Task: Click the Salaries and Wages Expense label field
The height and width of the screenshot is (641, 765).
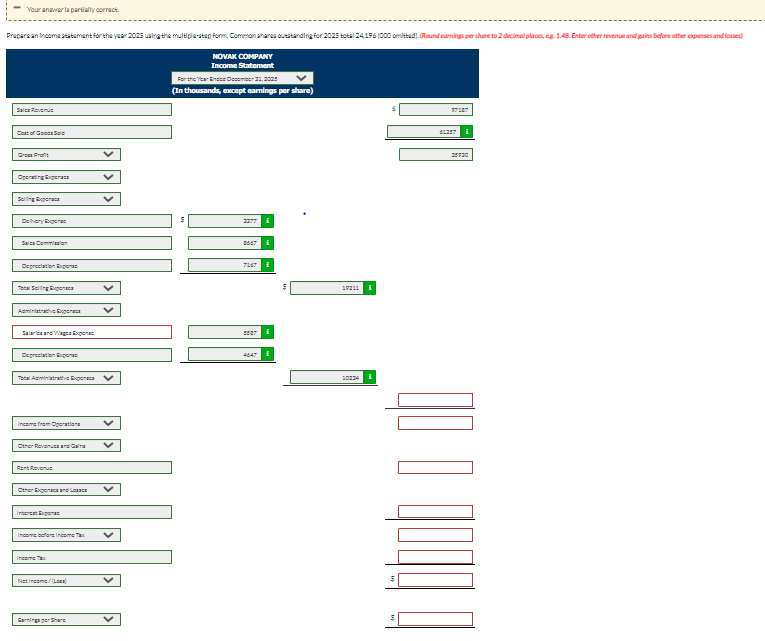Action: (x=92, y=332)
